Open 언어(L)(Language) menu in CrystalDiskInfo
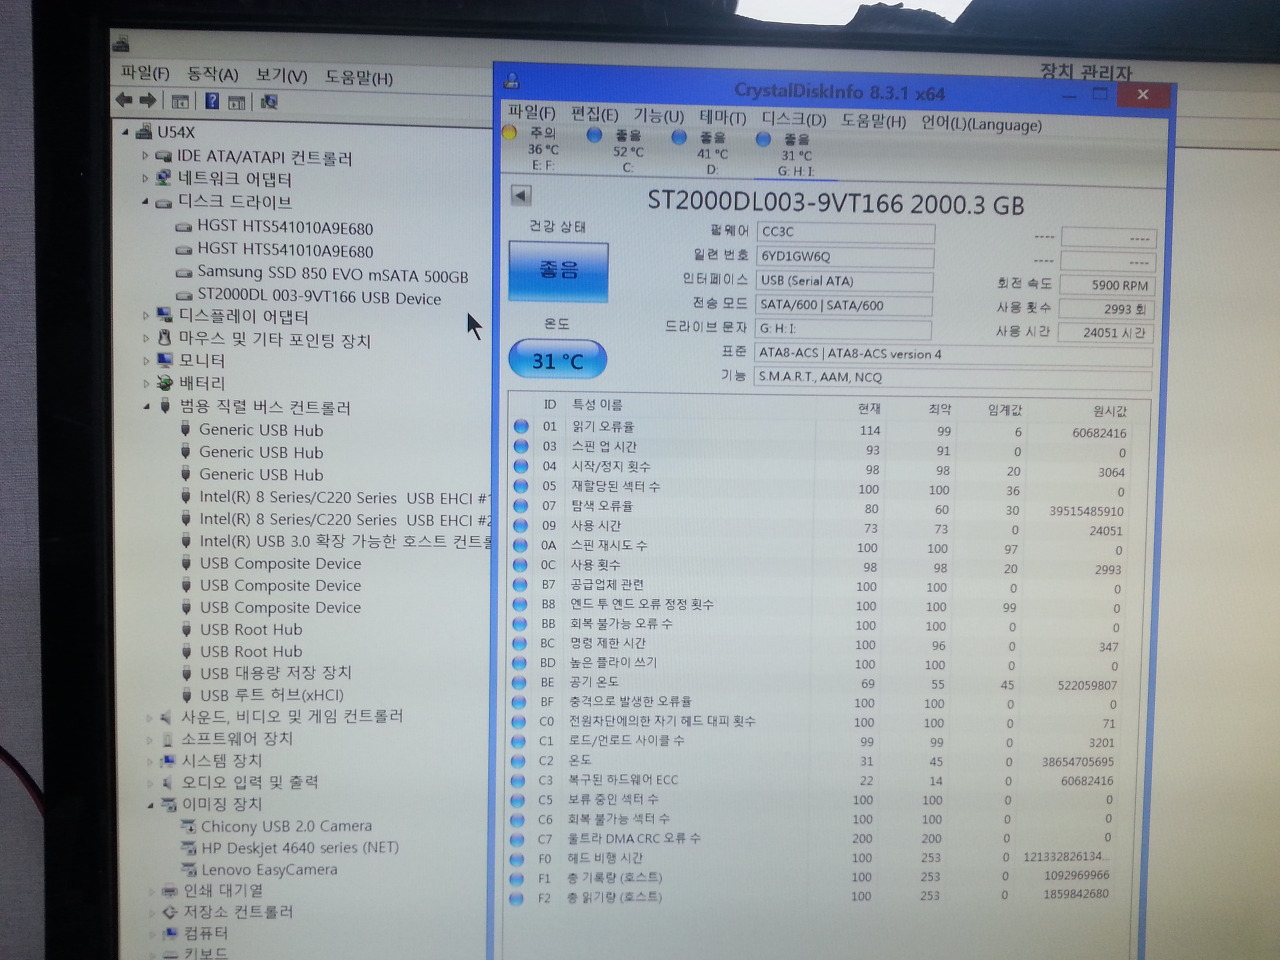The height and width of the screenshot is (960, 1280). (x=981, y=124)
